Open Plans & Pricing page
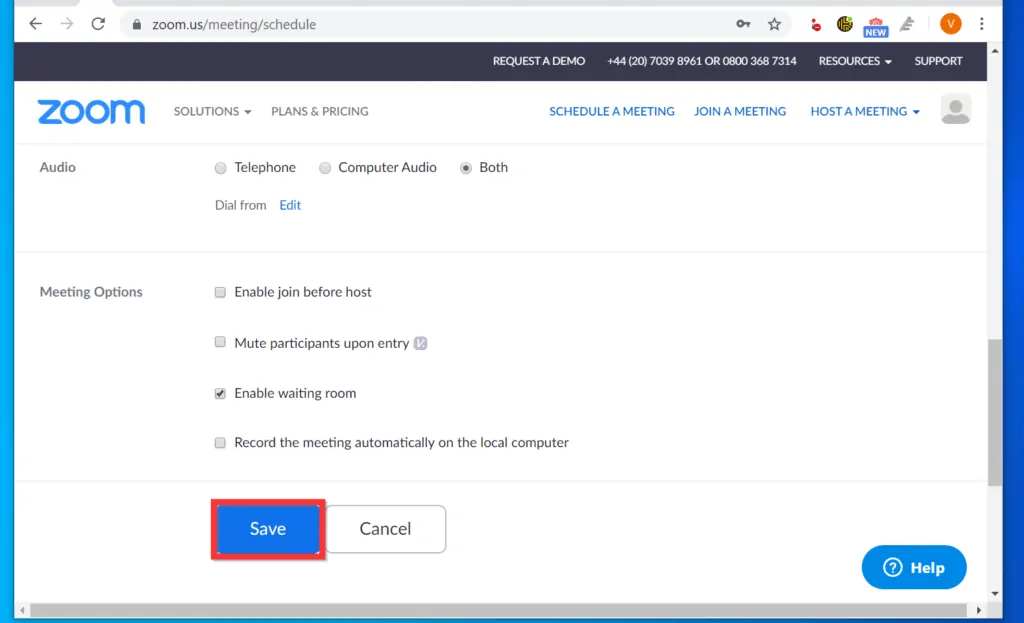 point(319,112)
